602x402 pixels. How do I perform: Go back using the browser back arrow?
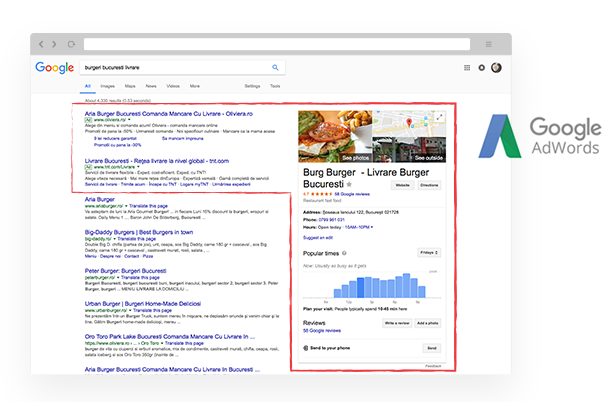41,44
